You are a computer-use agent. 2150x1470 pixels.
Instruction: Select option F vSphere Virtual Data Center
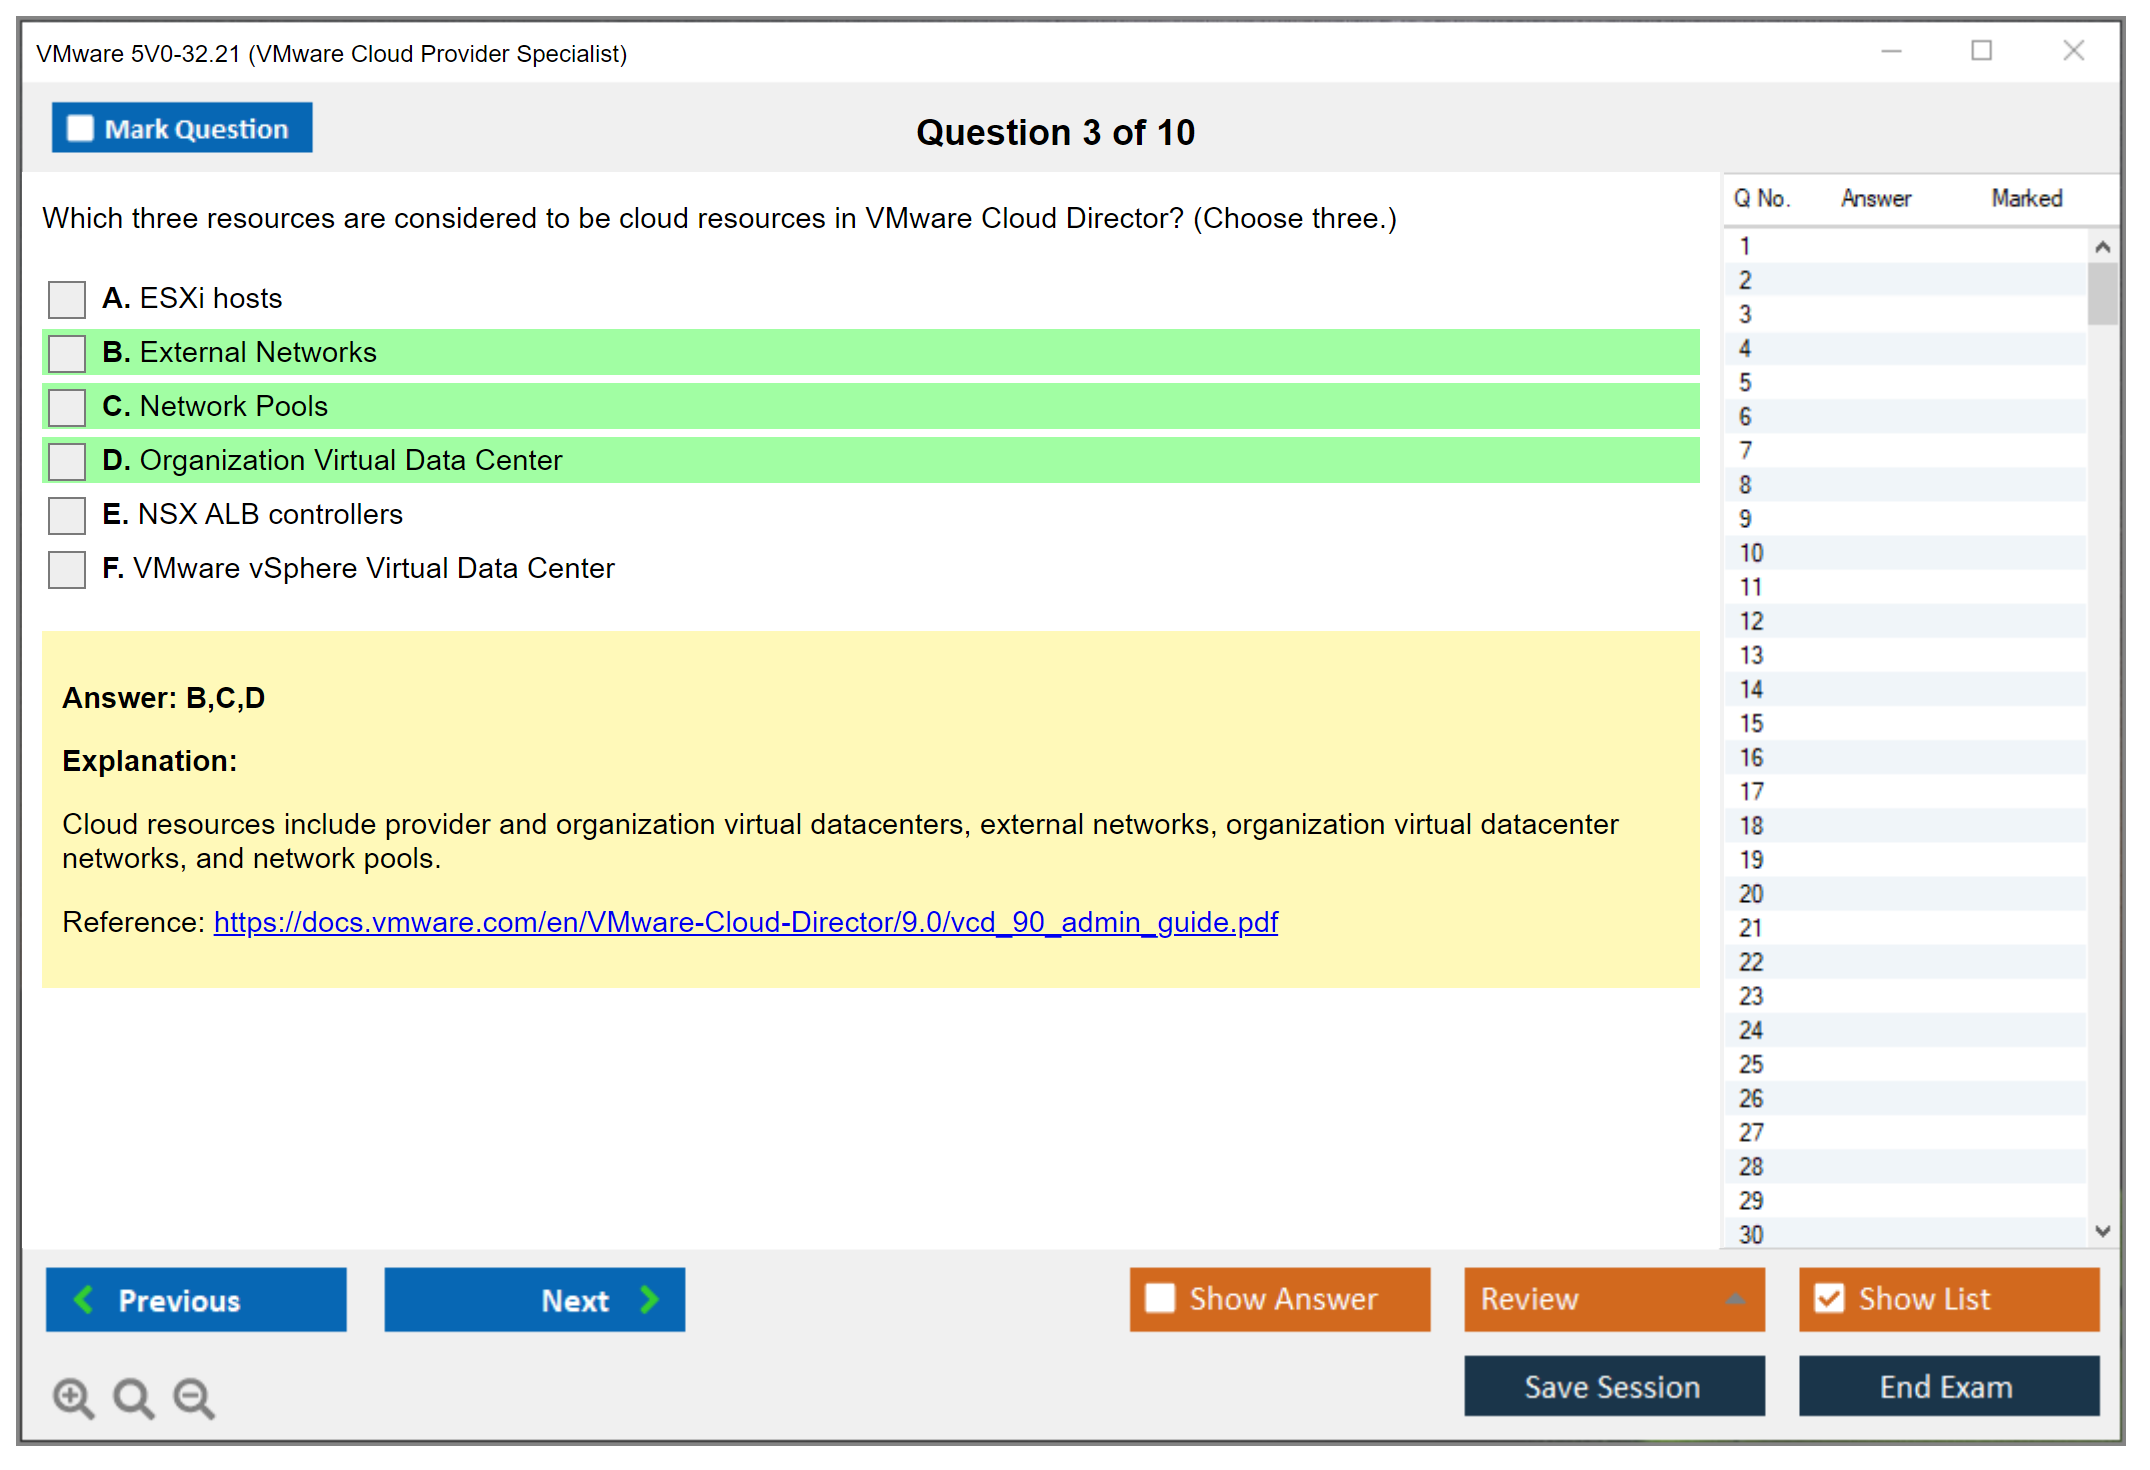[x=67, y=569]
